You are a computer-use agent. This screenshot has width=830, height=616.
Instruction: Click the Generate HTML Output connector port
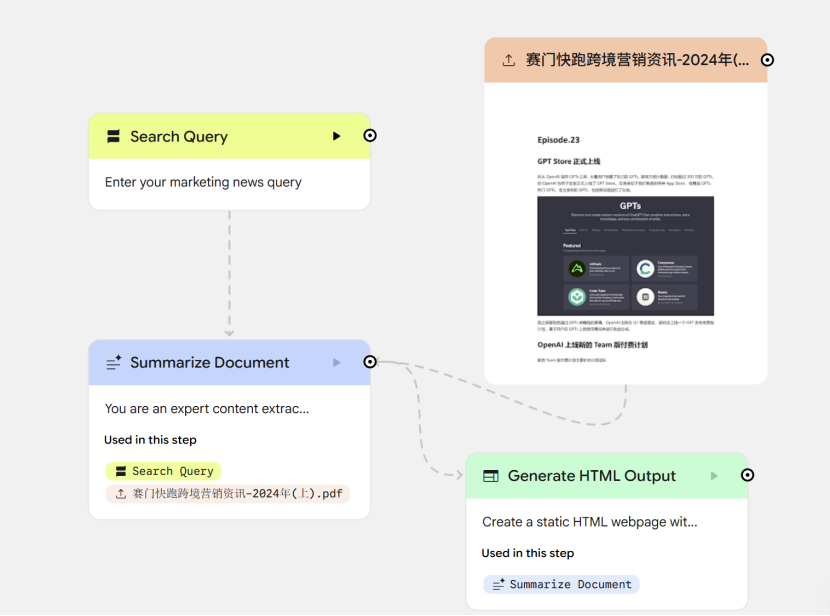747,475
